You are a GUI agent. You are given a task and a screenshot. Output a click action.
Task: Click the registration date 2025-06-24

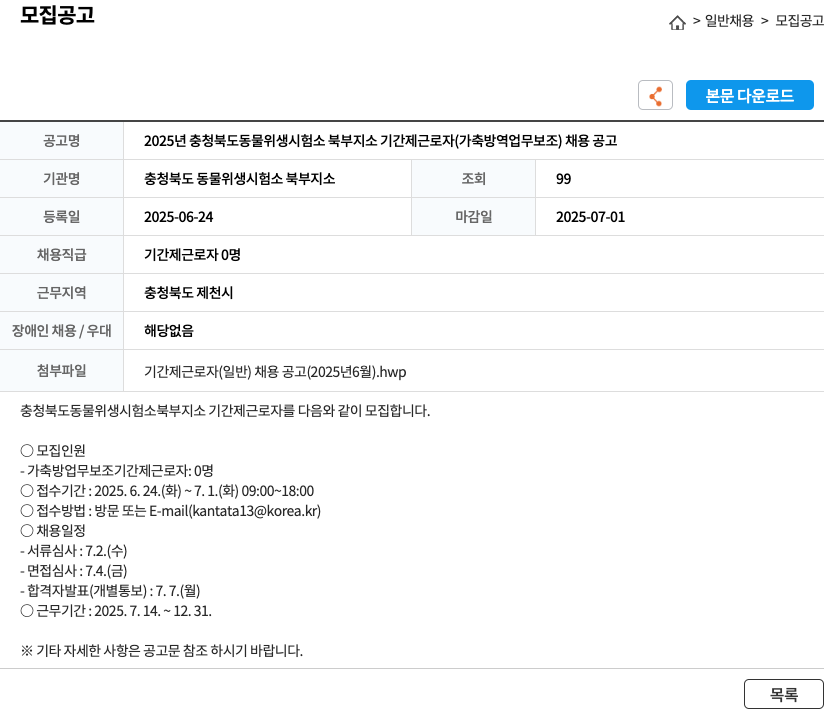(179, 217)
